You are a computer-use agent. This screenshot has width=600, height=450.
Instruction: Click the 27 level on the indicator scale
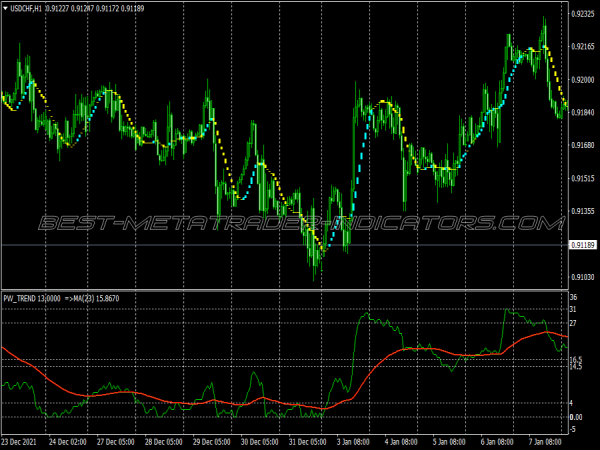(573, 323)
